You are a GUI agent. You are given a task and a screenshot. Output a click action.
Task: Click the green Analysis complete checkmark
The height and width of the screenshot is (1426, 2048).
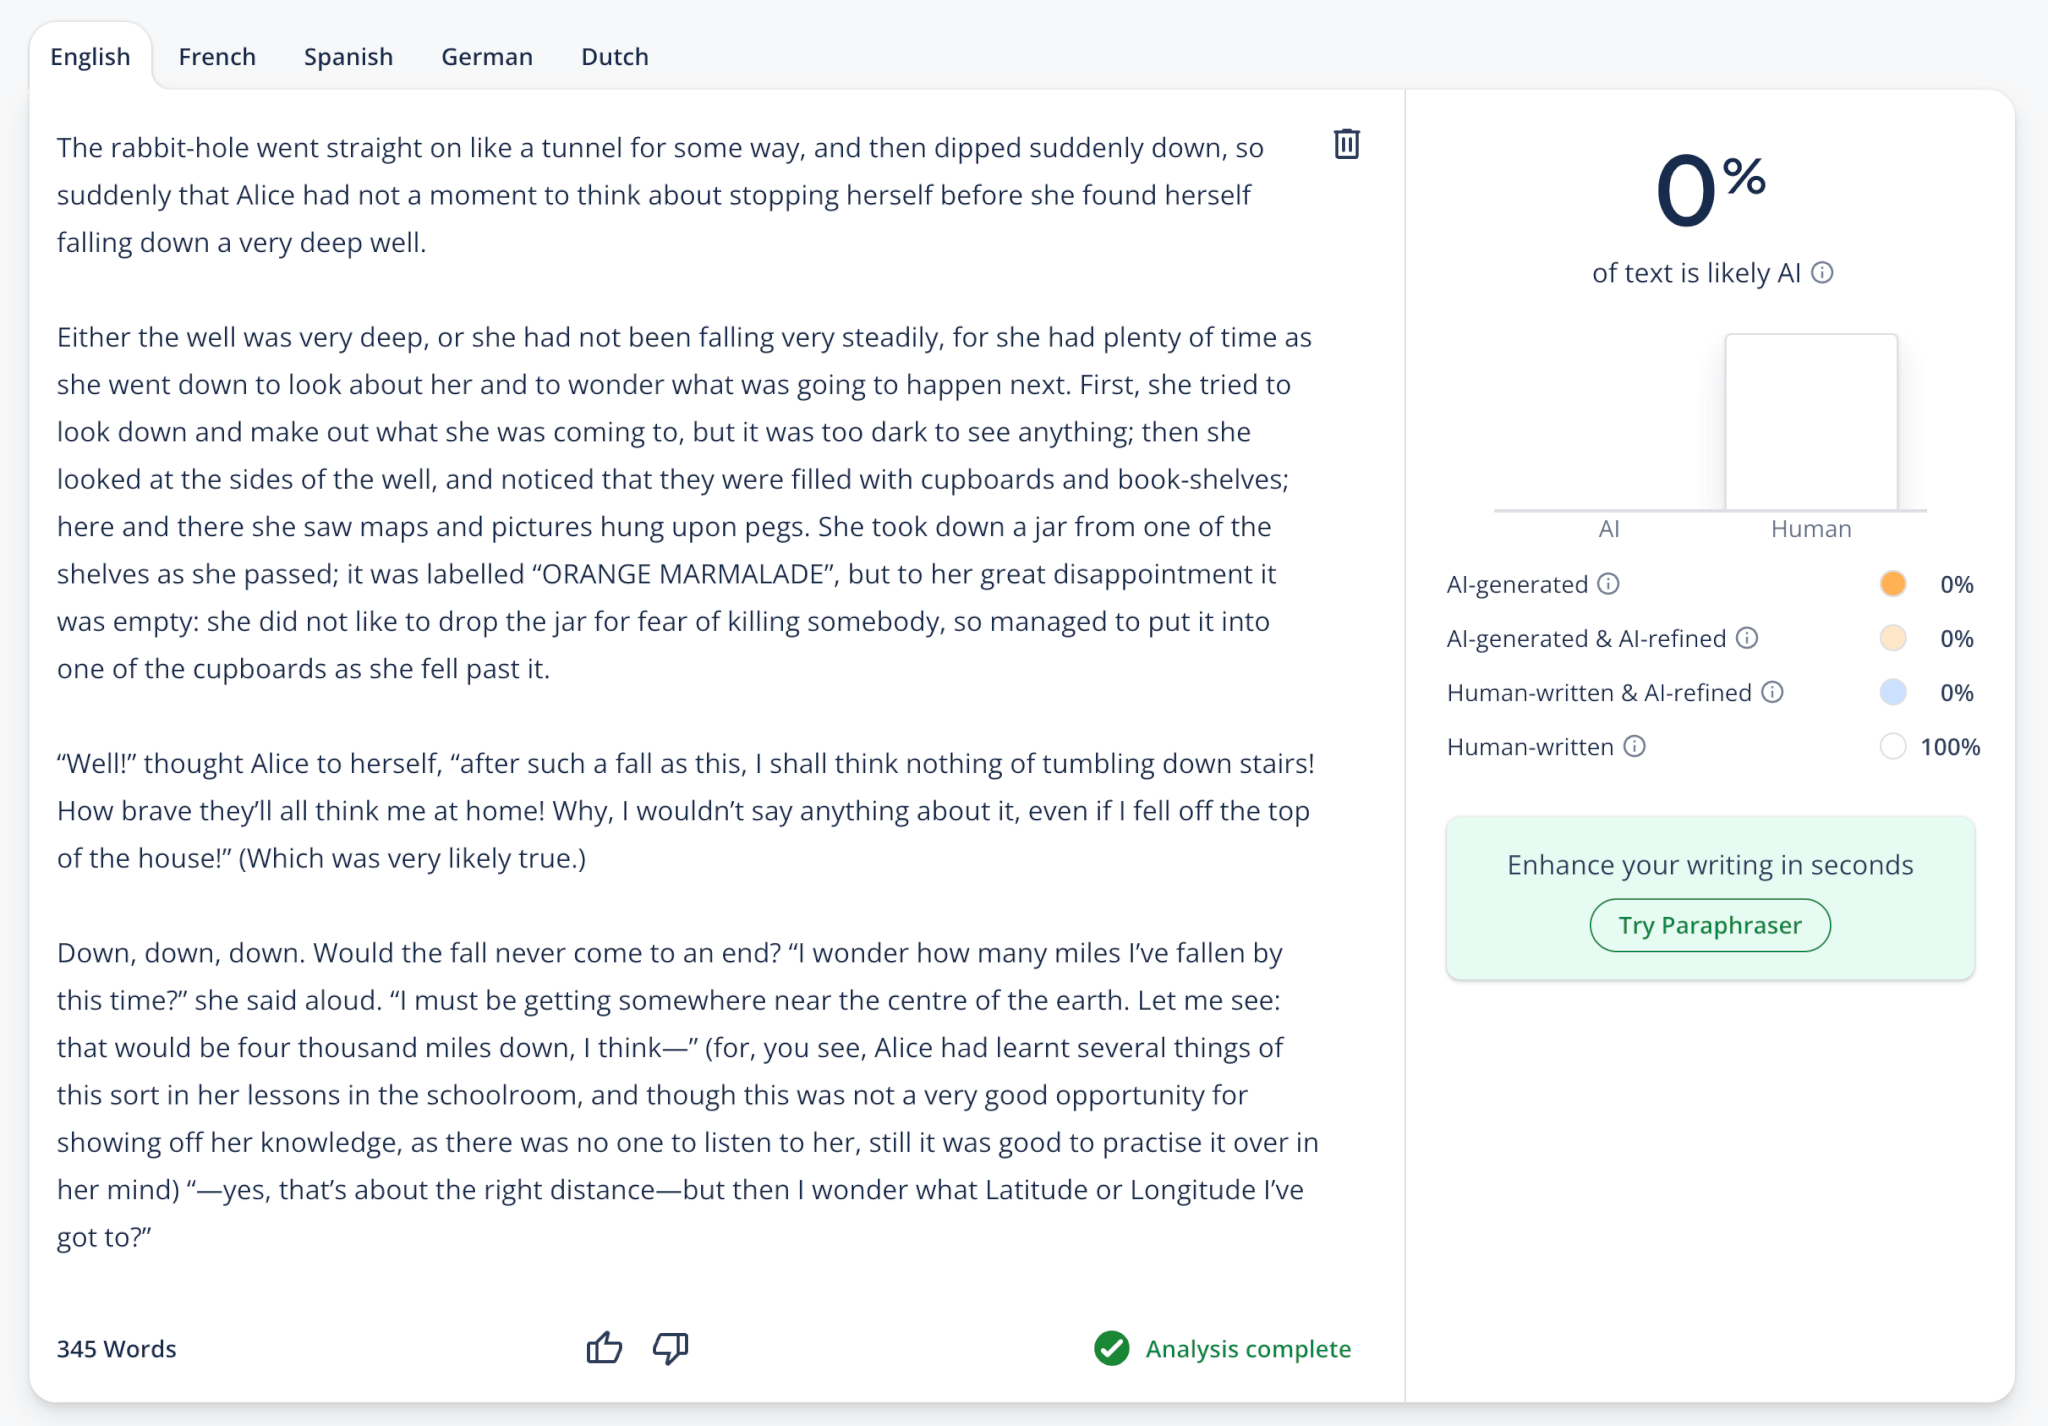click(1111, 1348)
